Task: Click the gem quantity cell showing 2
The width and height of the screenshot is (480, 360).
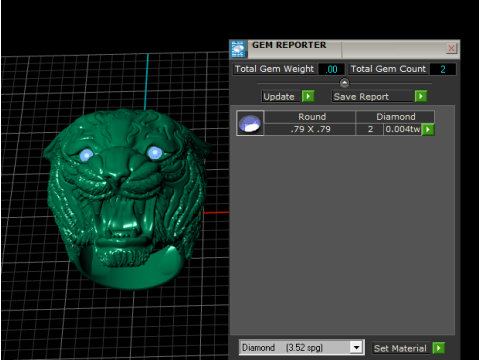Action: (x=370, y=129)
